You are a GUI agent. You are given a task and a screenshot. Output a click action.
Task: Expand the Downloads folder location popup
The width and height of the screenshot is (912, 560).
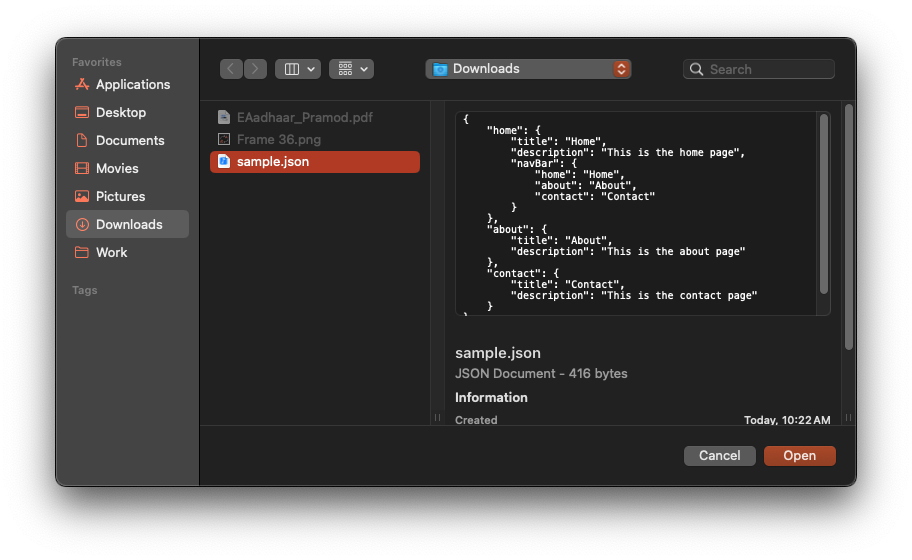coord(528,69)
